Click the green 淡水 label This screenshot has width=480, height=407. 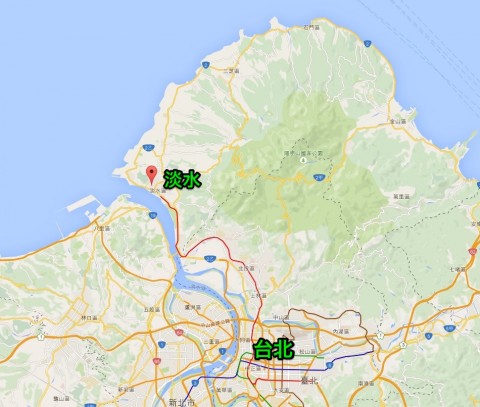[182, 179]
